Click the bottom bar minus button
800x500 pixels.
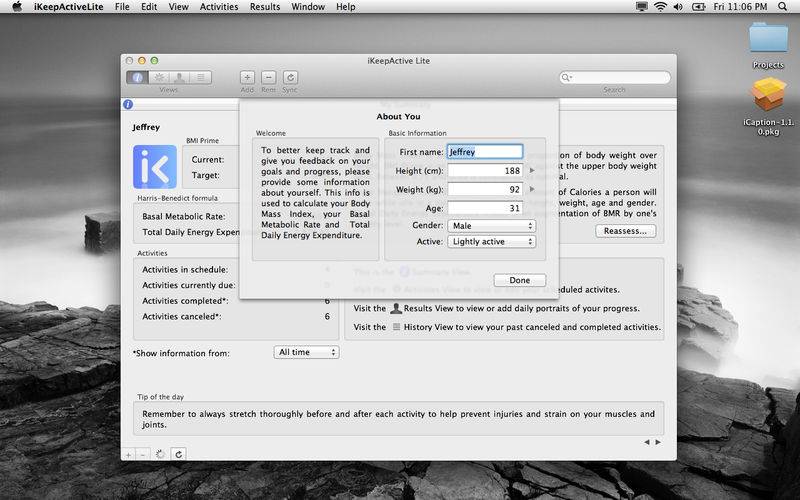pyautogui.click(x=143, y=454)
